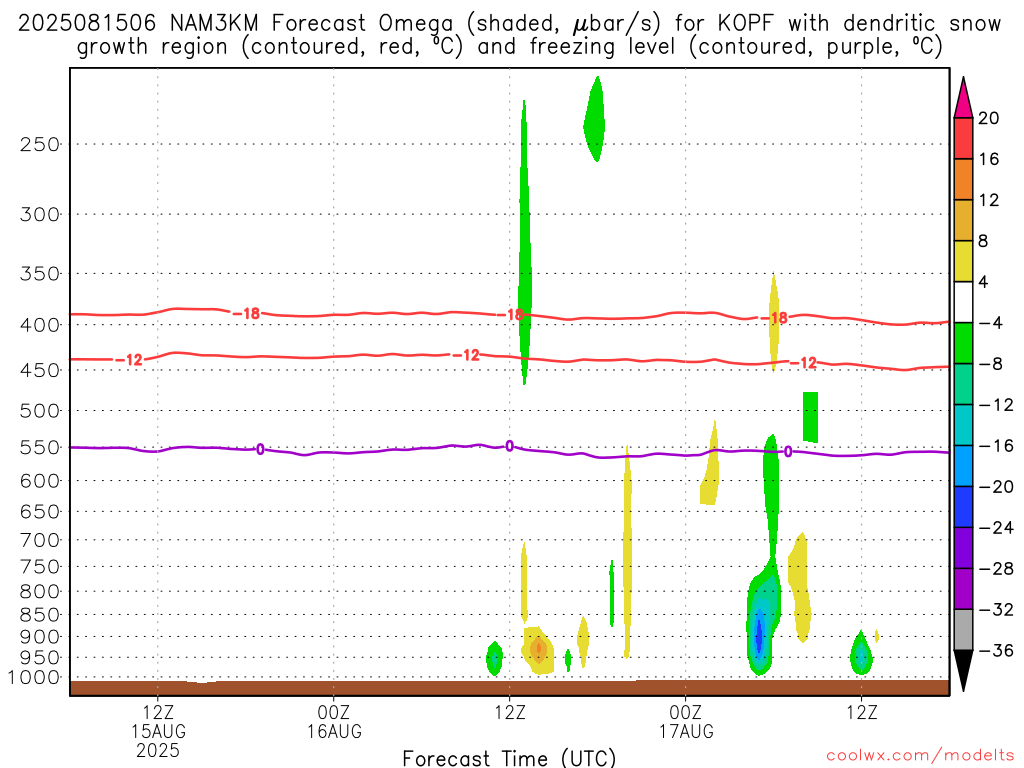
Task: Click the colorbar tick label -32
Action: [x=996, y=609]
